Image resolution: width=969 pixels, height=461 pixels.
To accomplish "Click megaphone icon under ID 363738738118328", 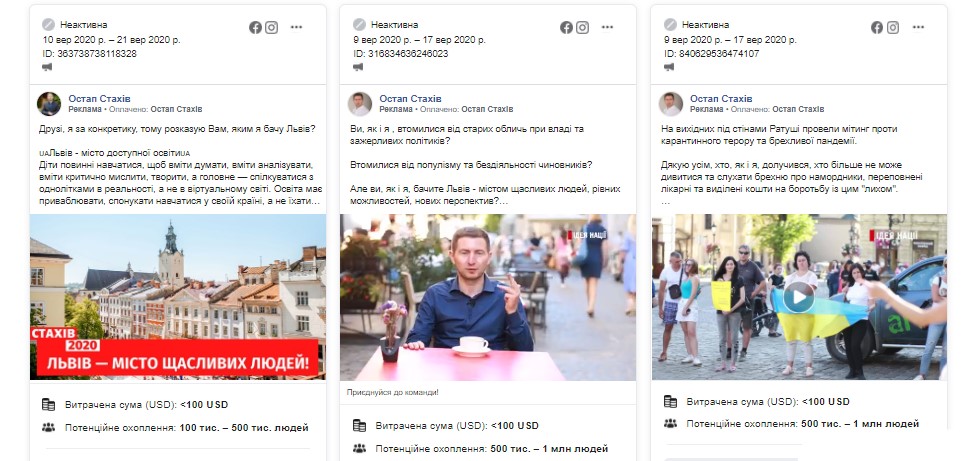I will click(47, 67).
